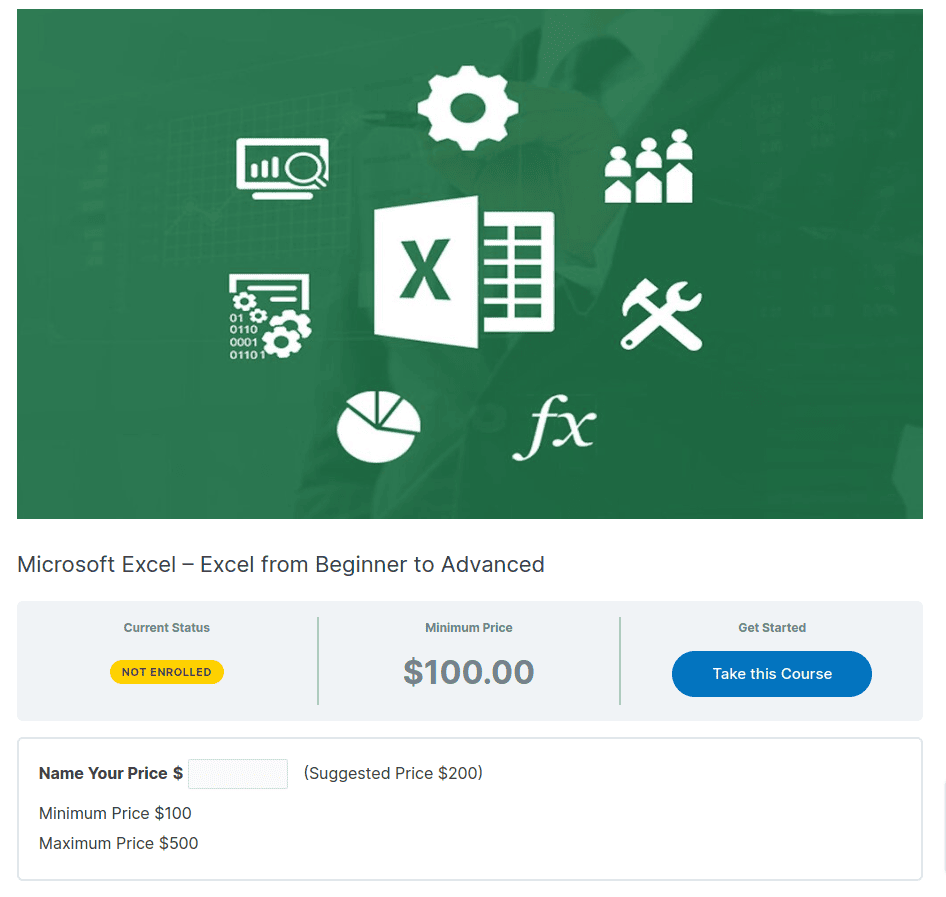Image resolution: width=946 pixels, height=897 pixels.
Task: Click the Maximum Price $500 text
Action: pos(119,843)
